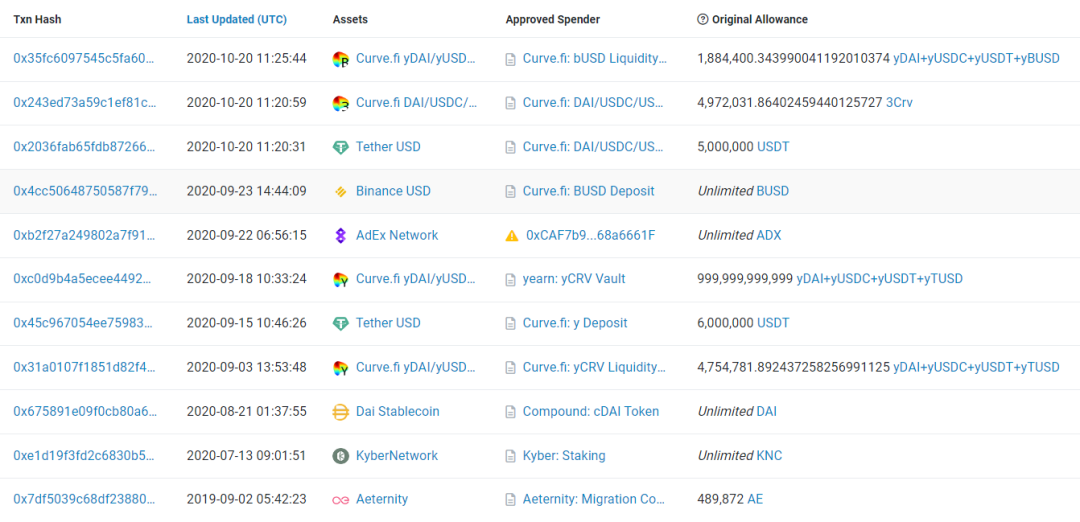
Task: Click the contract icon beside Curve.fi: y Deposit
Action: 511,324
